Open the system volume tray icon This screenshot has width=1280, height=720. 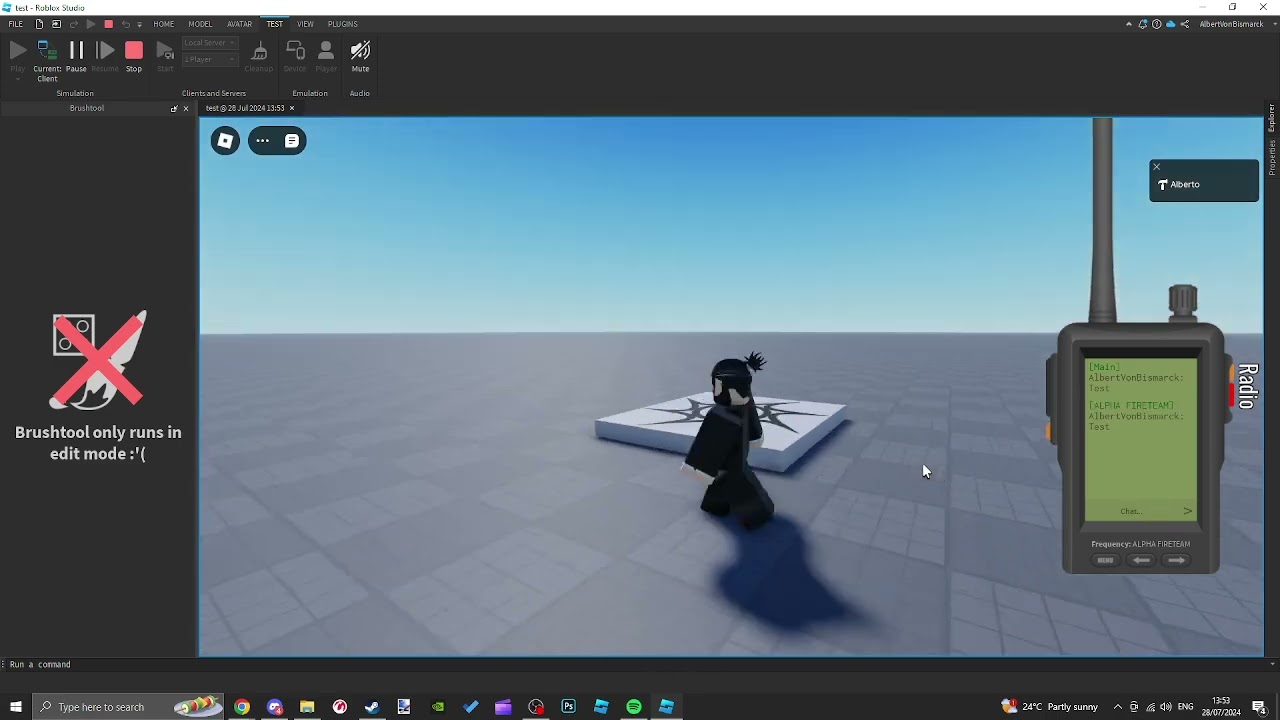coord(1166,707)
